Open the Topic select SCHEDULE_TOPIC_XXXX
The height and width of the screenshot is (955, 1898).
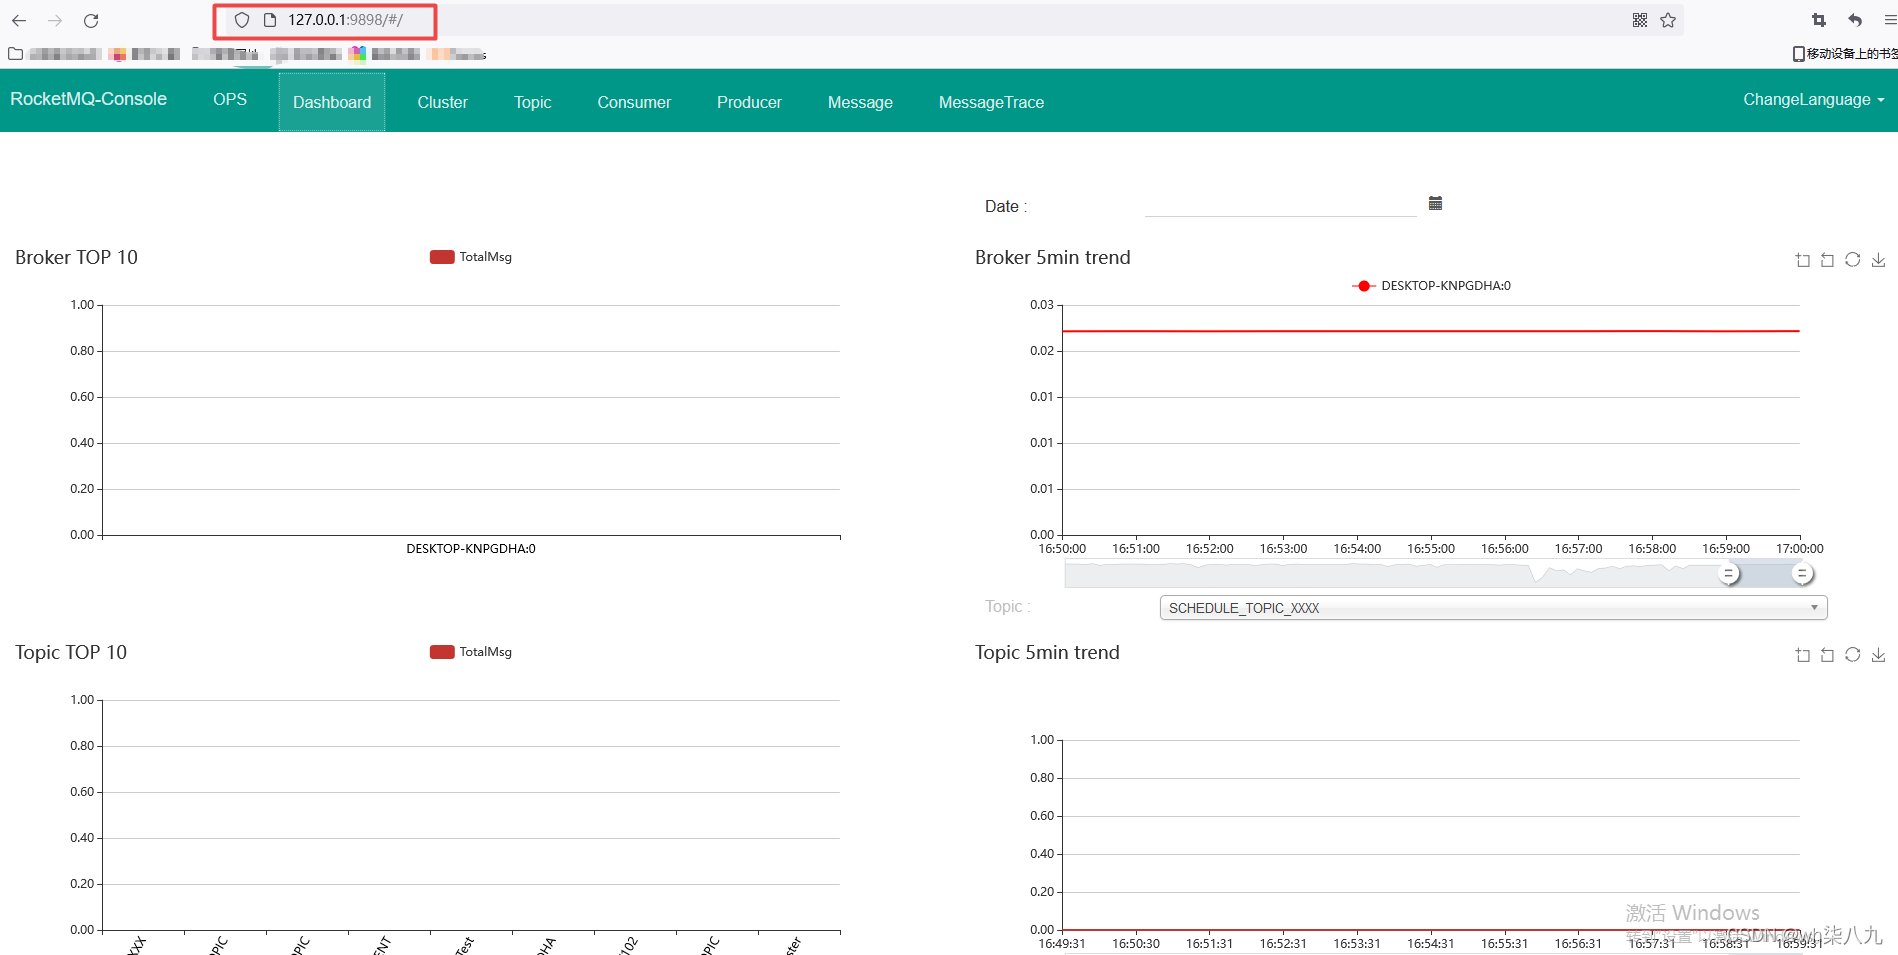pyautogui.click(x=1493, y=608)
